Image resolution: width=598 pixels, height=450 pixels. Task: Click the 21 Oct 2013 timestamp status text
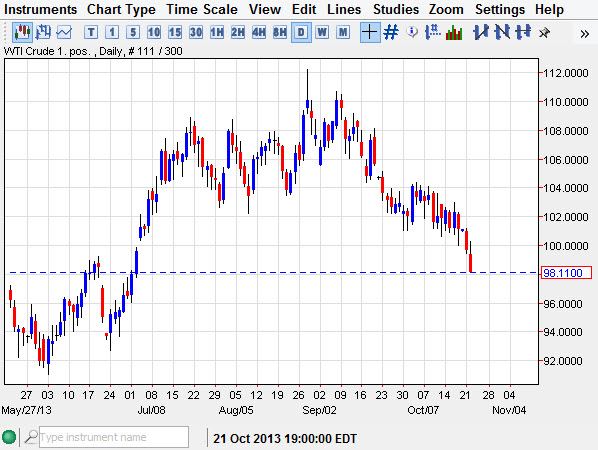[x=285, y=439]
